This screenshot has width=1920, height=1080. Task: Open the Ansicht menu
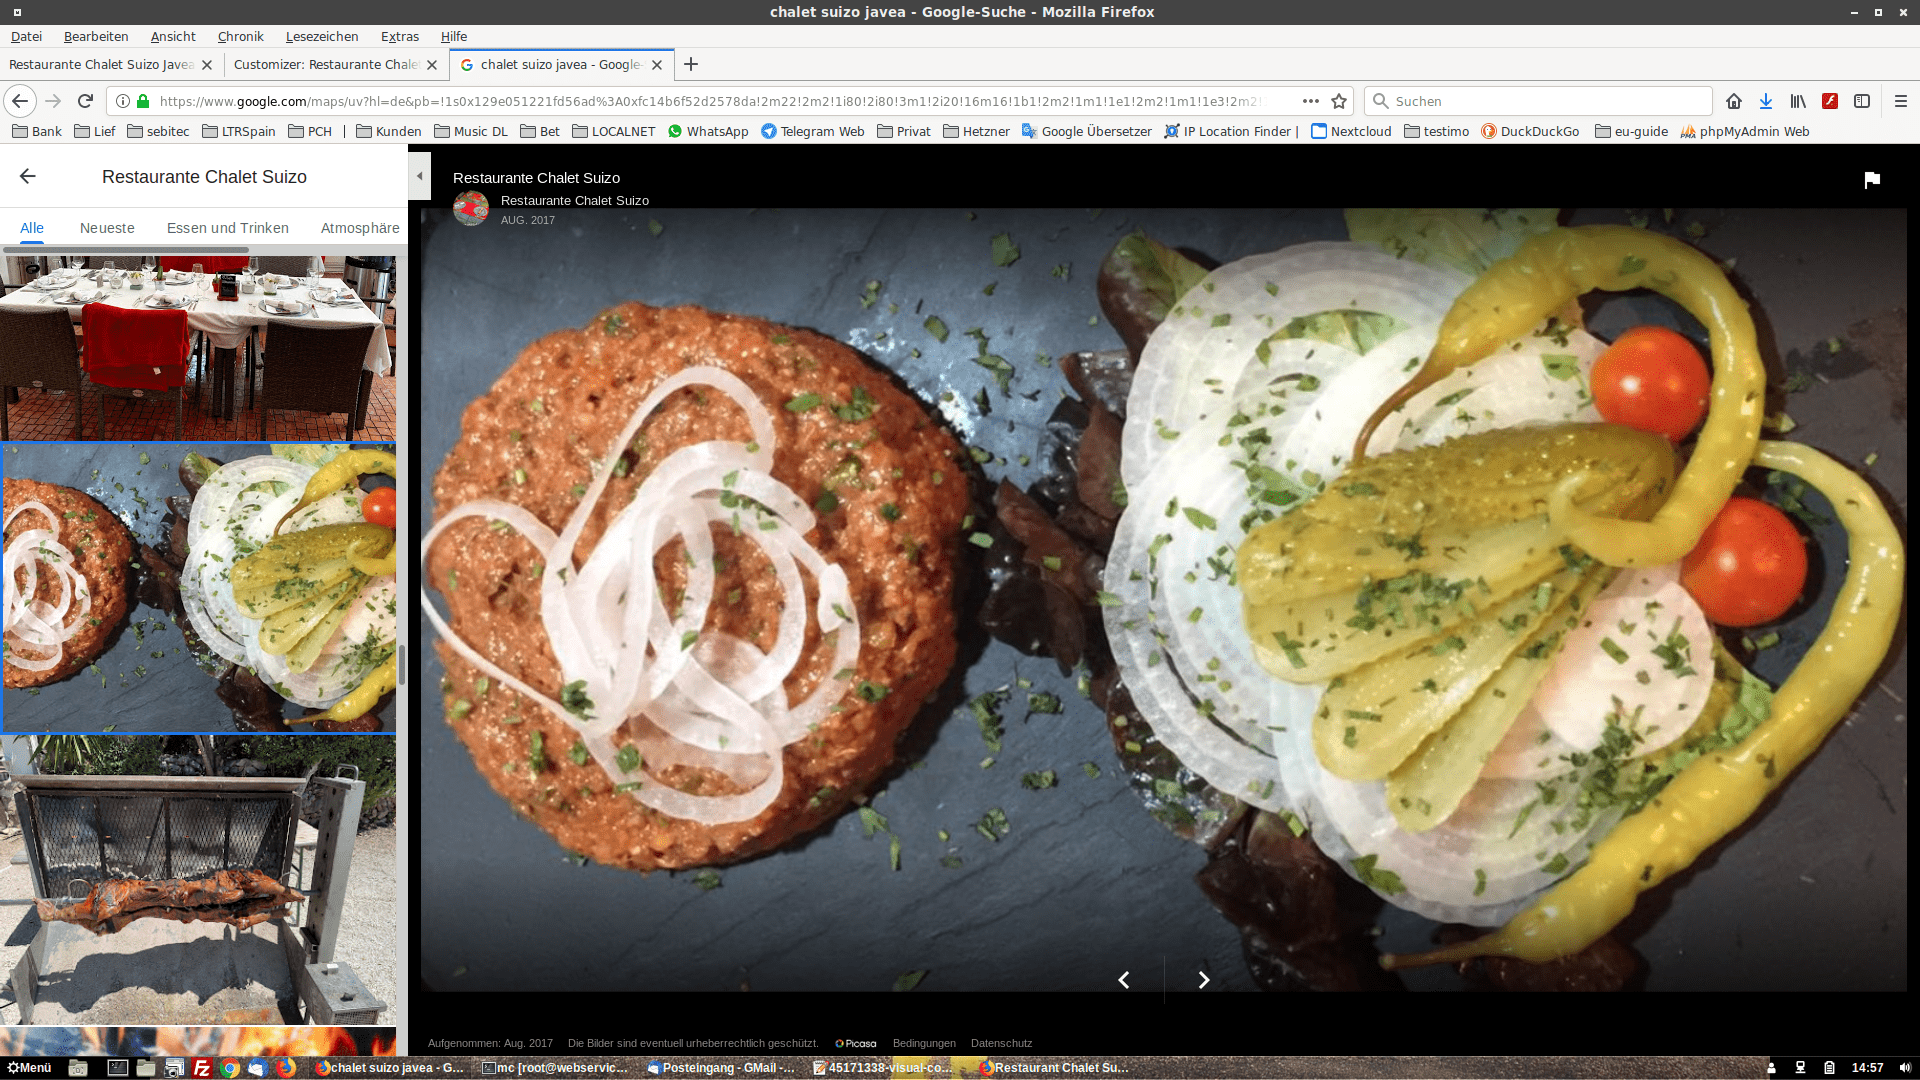[x=173, y=36]
